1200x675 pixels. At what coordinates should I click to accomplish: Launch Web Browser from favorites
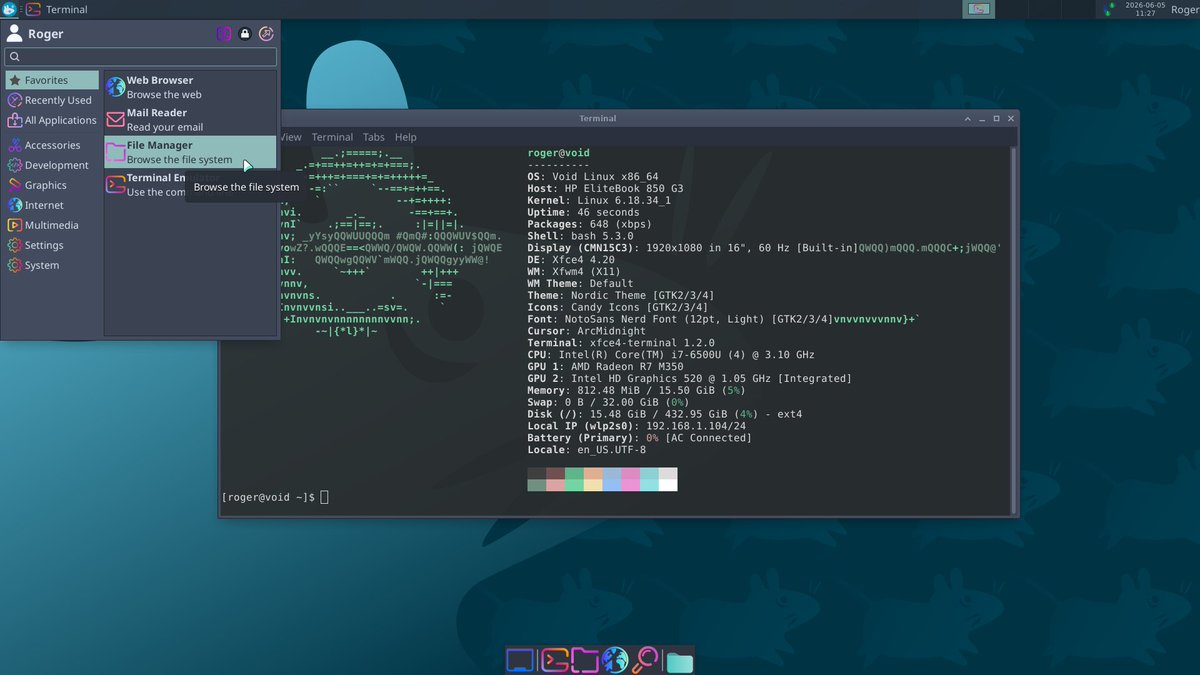[190, 87]
